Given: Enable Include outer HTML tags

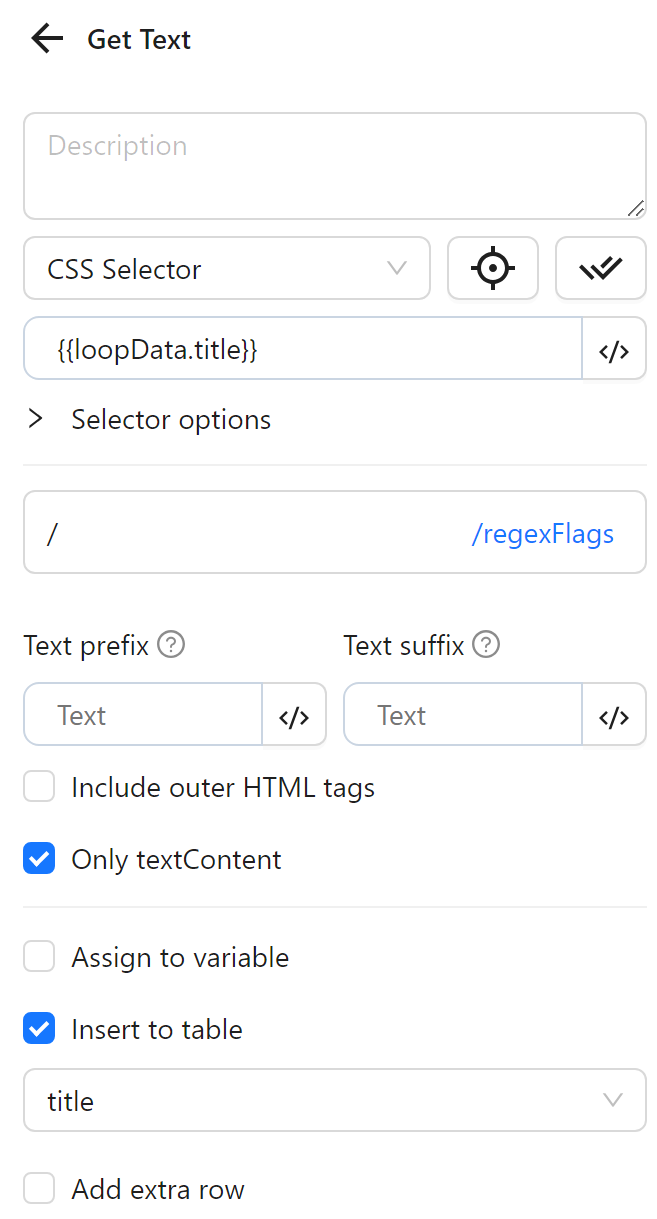Looking at the screenshot, I should click(x=38, y=786).
